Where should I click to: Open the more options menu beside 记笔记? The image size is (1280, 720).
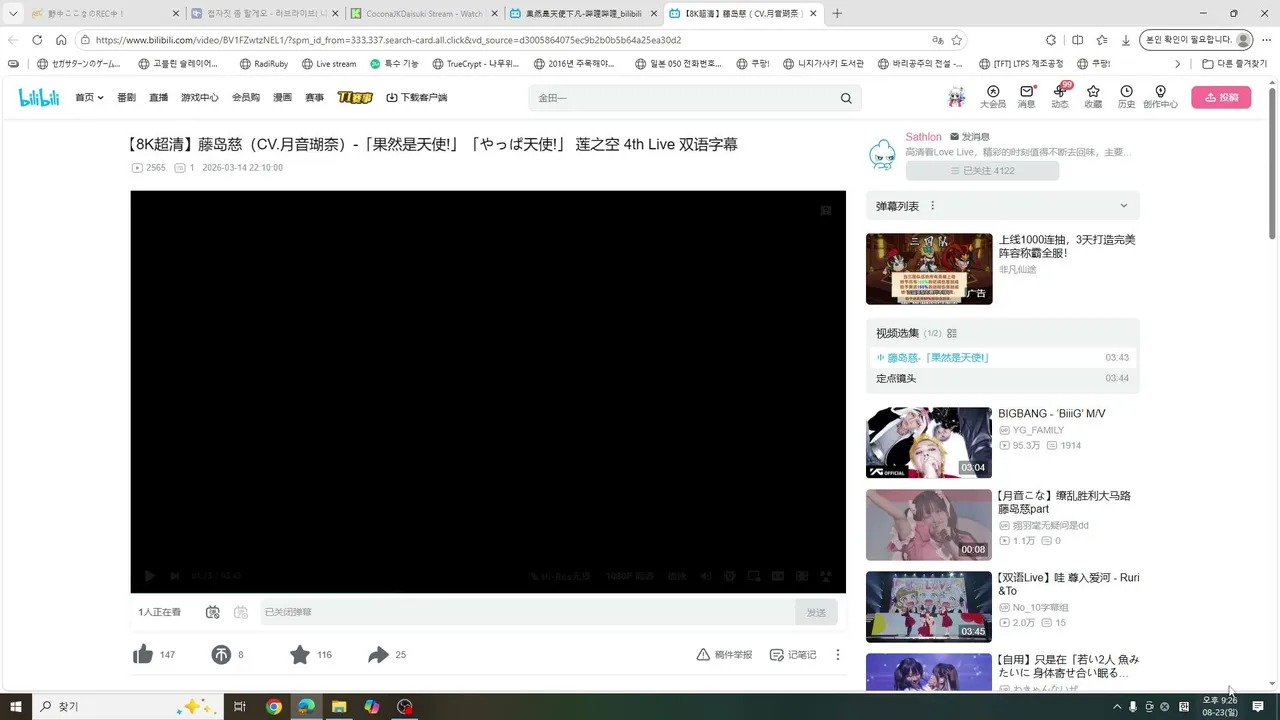pyautogui.click(x=838, y=655)
